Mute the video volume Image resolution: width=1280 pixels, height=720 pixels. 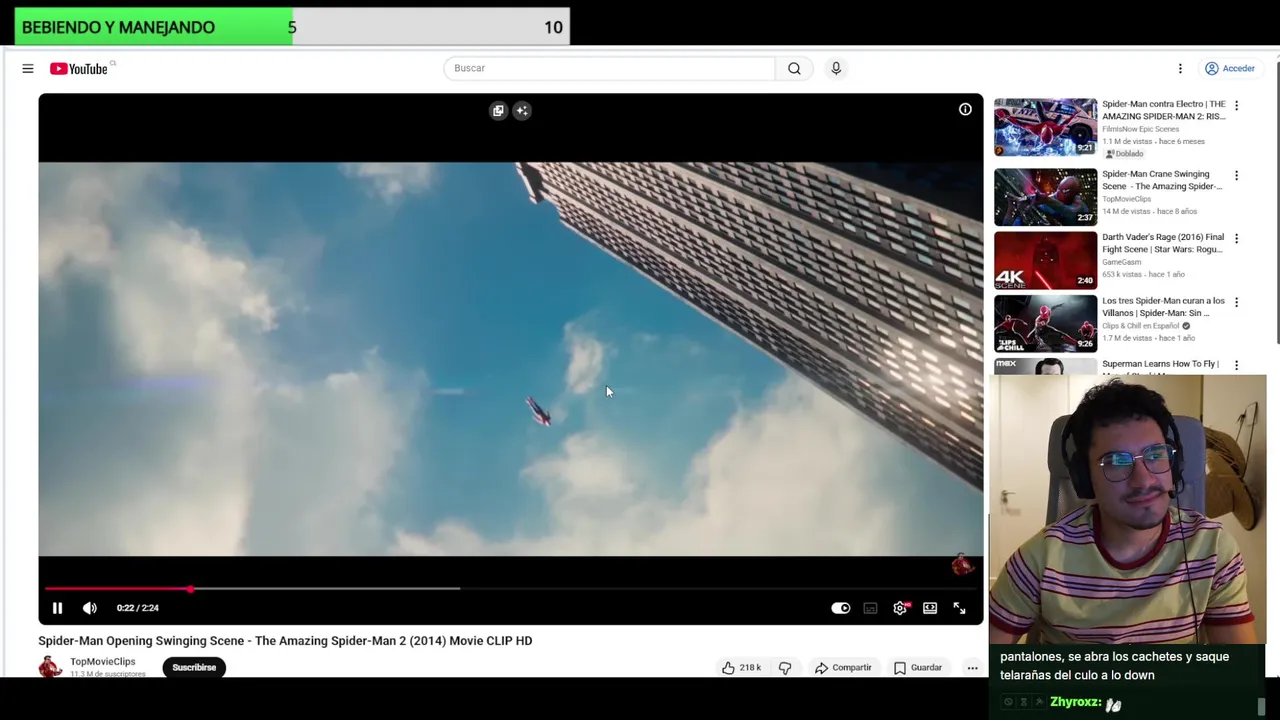click(x=90, y=608)
